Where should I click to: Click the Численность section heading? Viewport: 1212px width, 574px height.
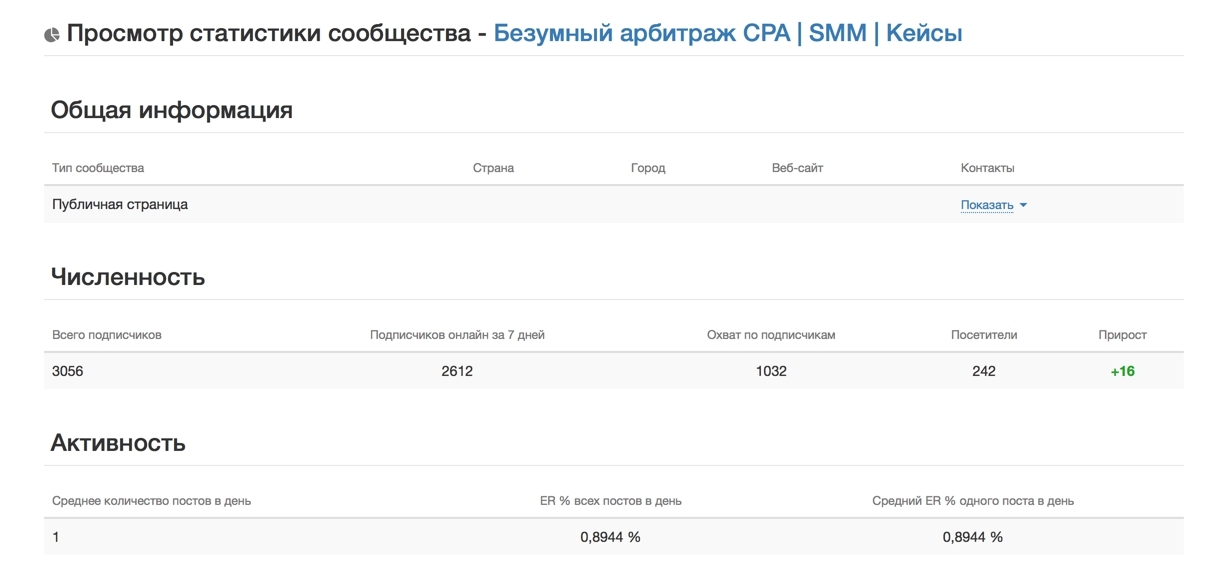(x=128, y=277)
